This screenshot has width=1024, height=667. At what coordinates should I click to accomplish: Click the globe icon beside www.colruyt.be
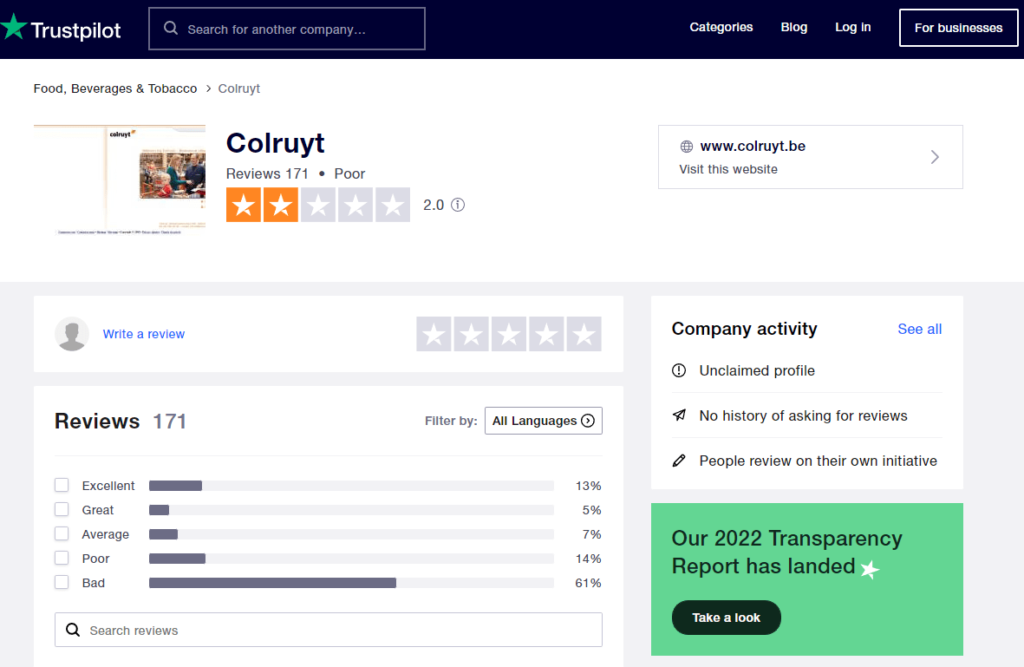(686, 146)
